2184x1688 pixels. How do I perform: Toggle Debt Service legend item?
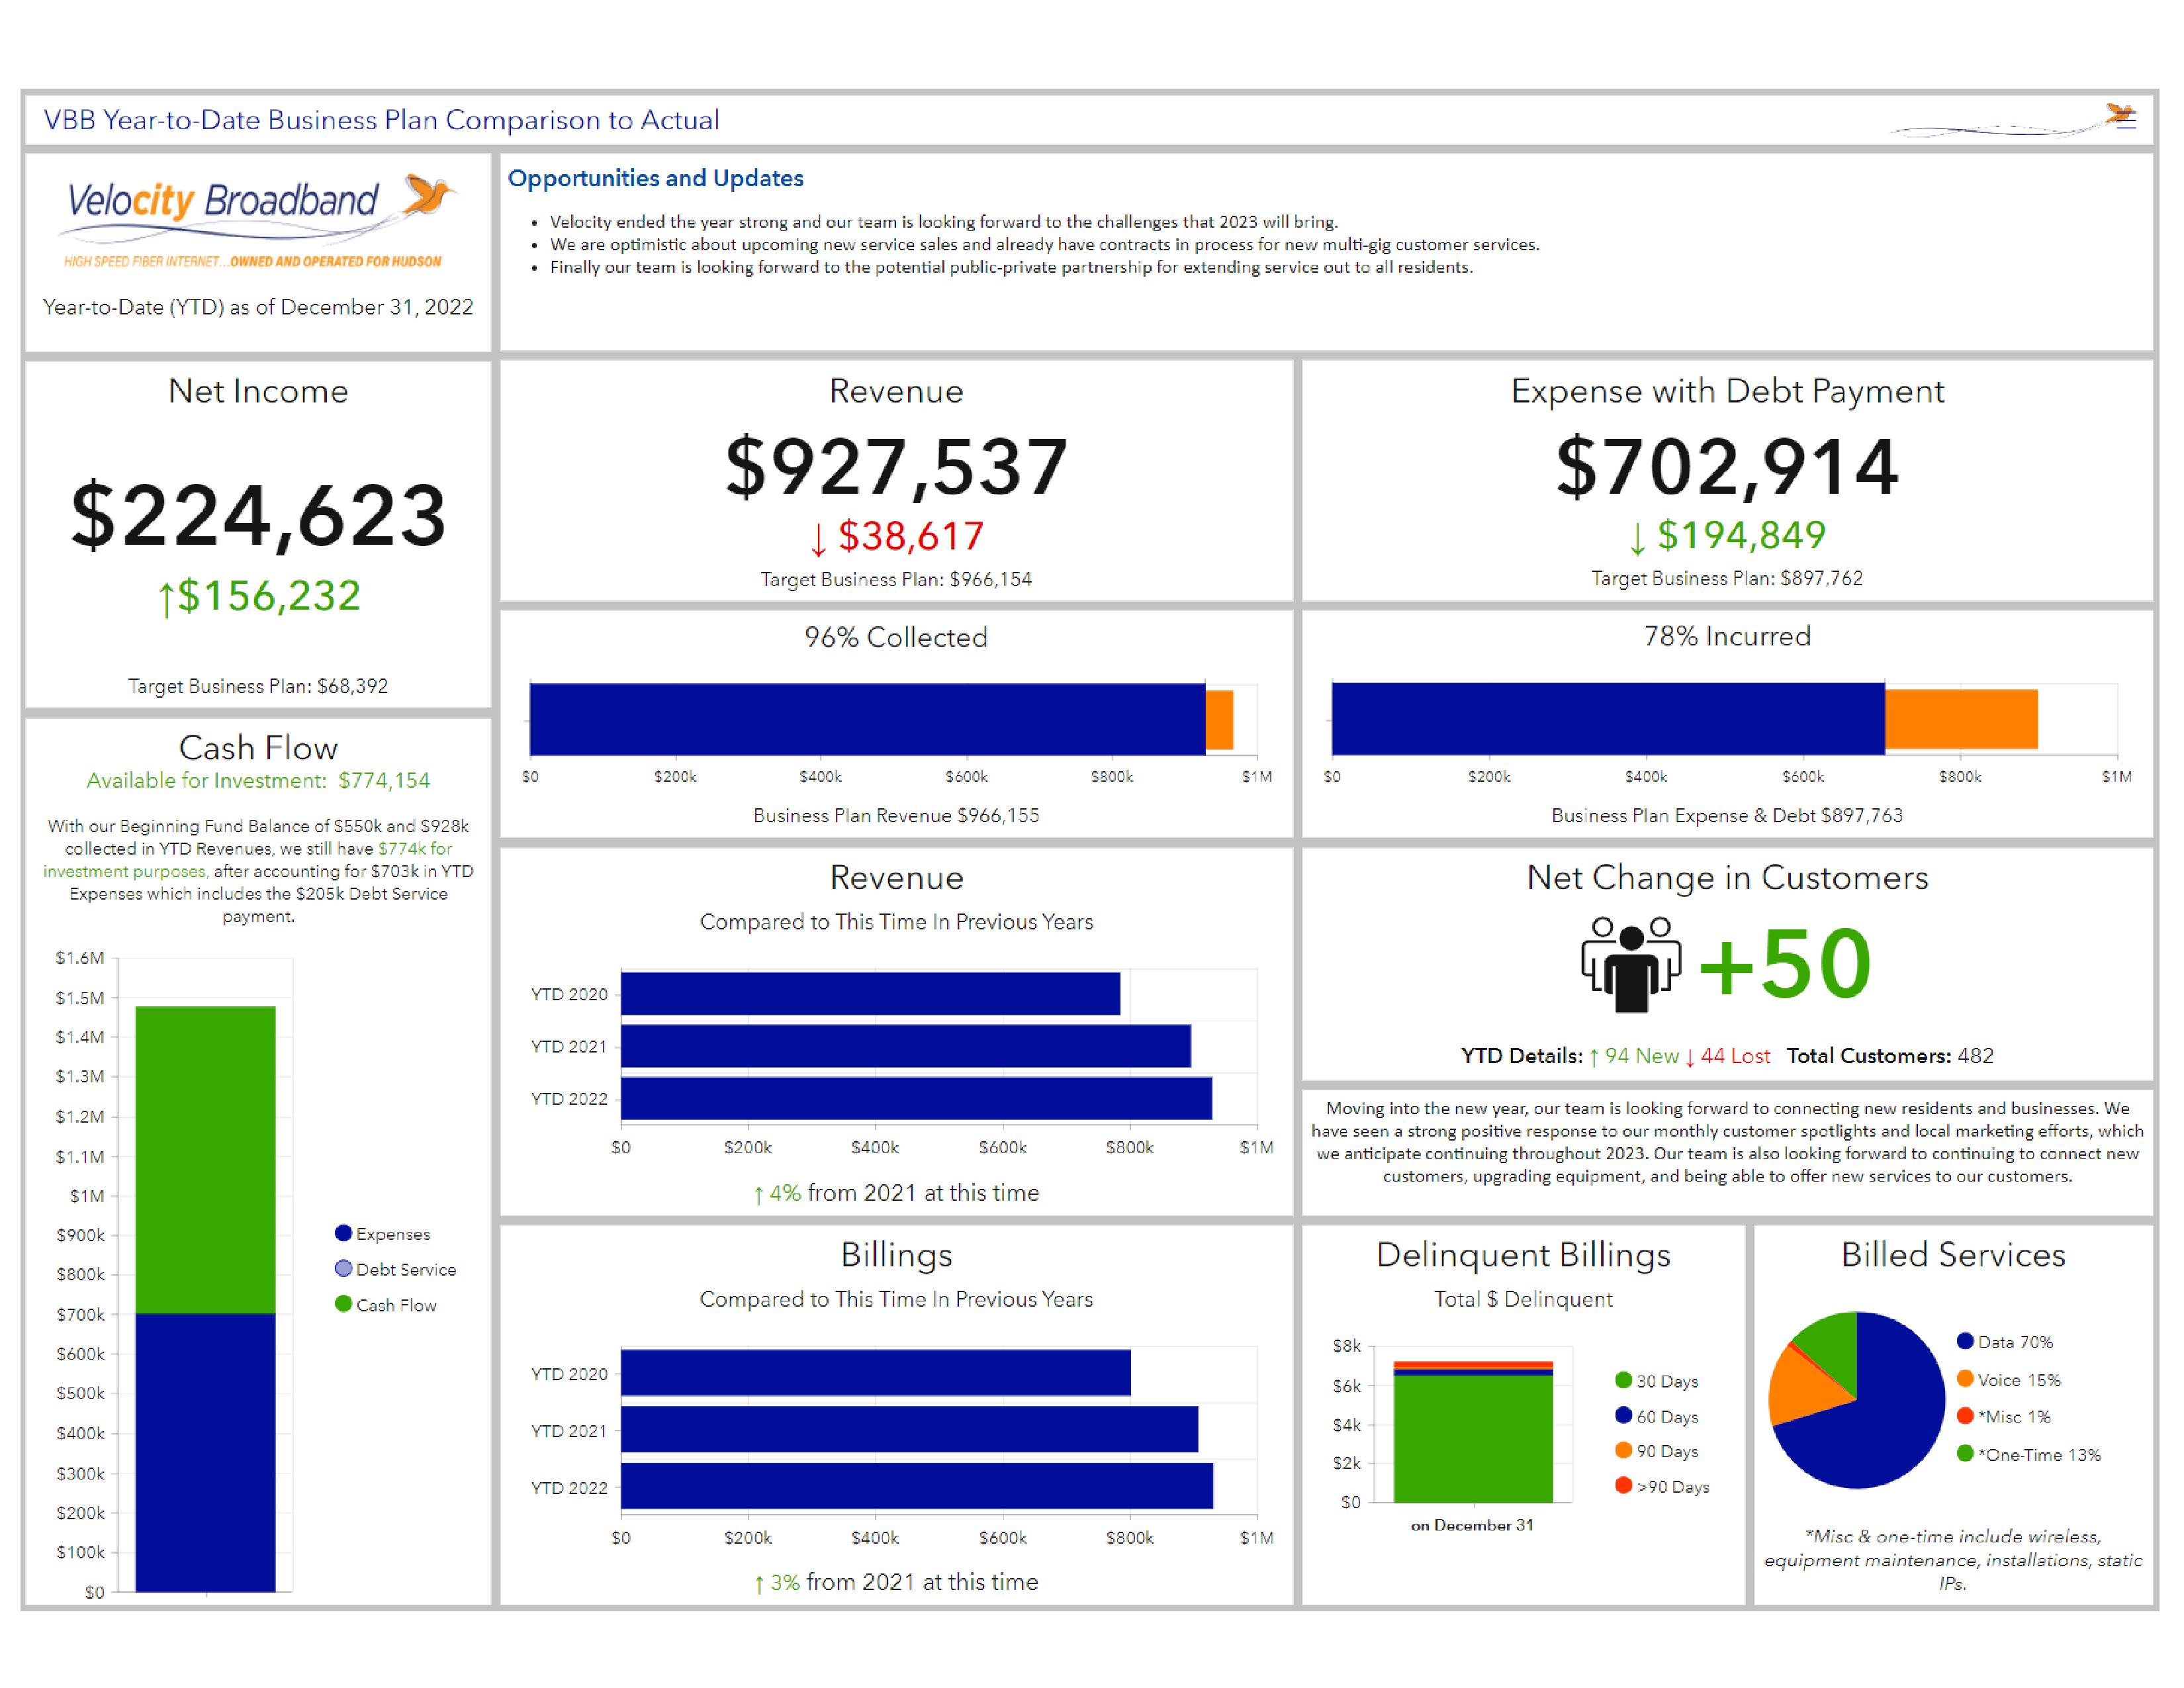tap(395, 1269)
